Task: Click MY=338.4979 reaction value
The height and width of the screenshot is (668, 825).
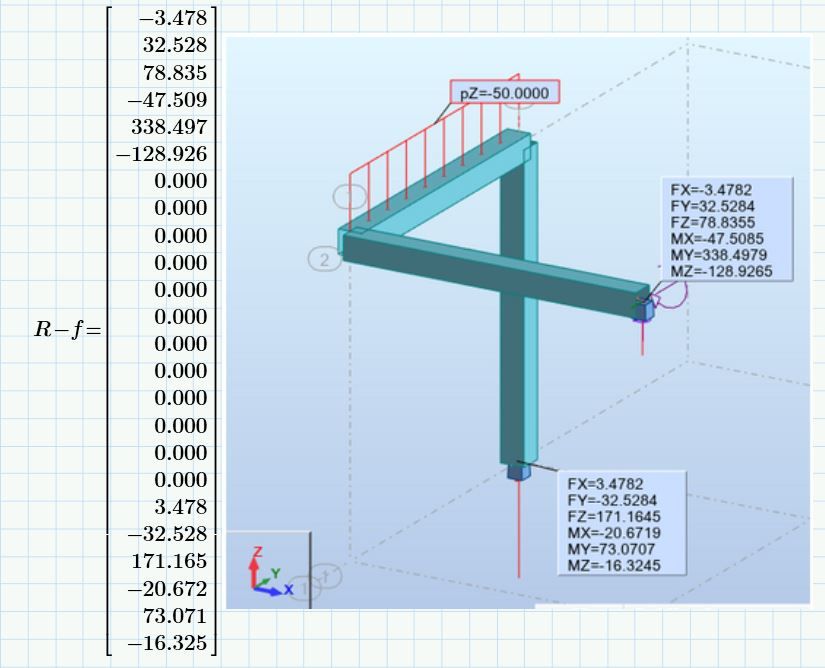Action: [719, 255]
